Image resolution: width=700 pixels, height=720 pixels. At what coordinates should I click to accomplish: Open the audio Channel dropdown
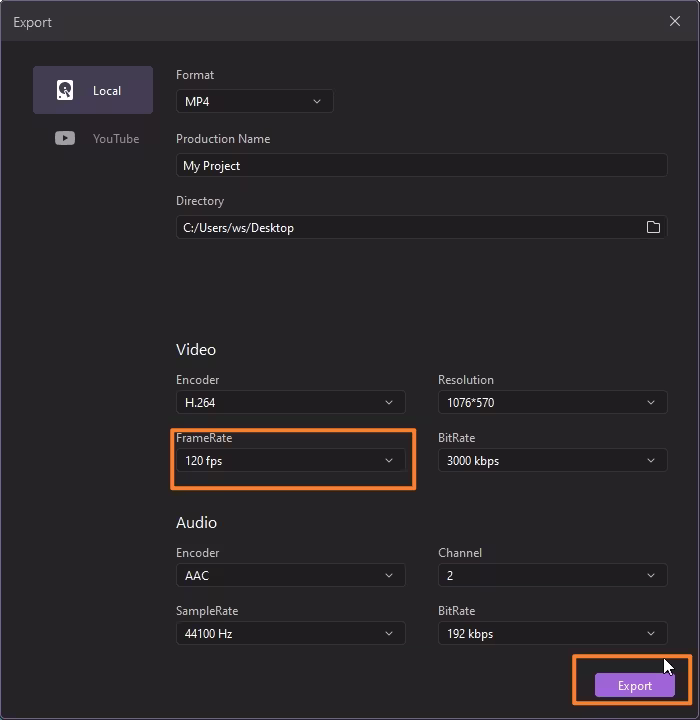552,575
